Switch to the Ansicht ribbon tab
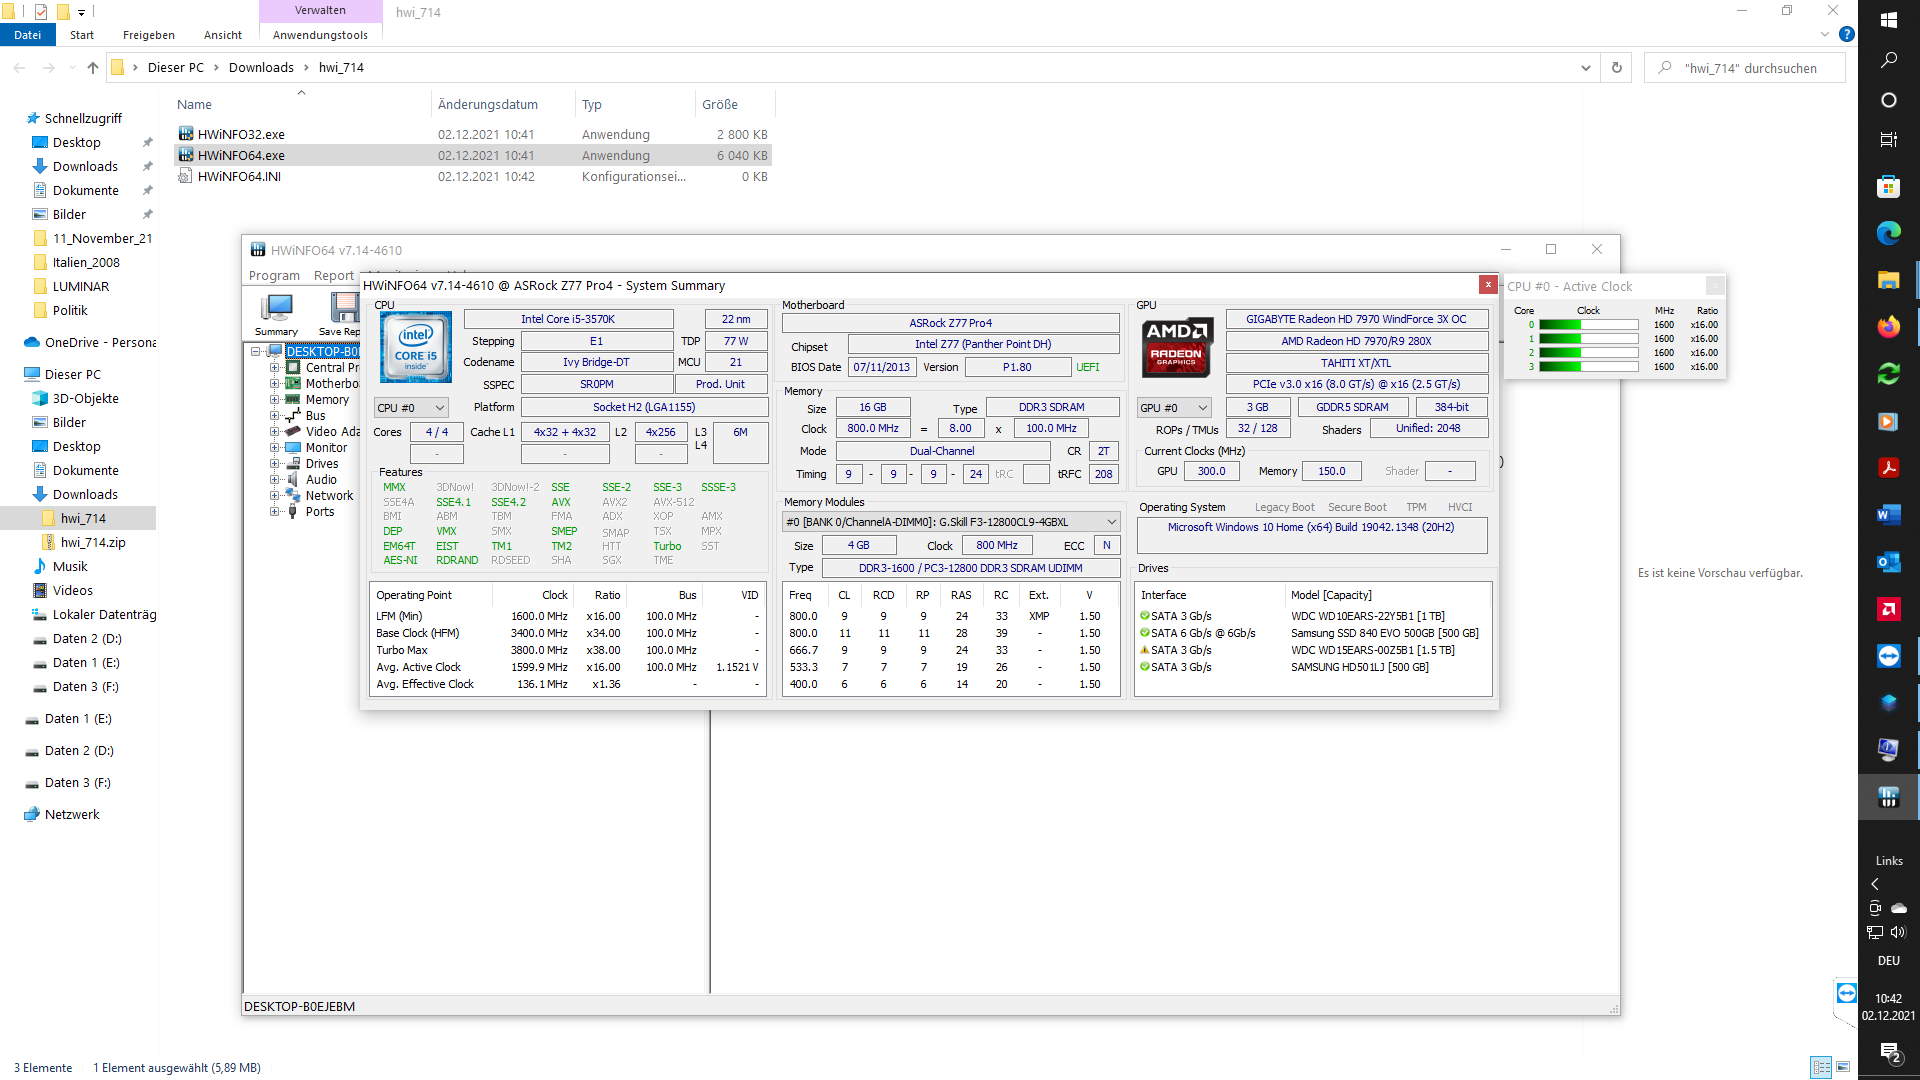1920x1080 pixels. (222, 35)
